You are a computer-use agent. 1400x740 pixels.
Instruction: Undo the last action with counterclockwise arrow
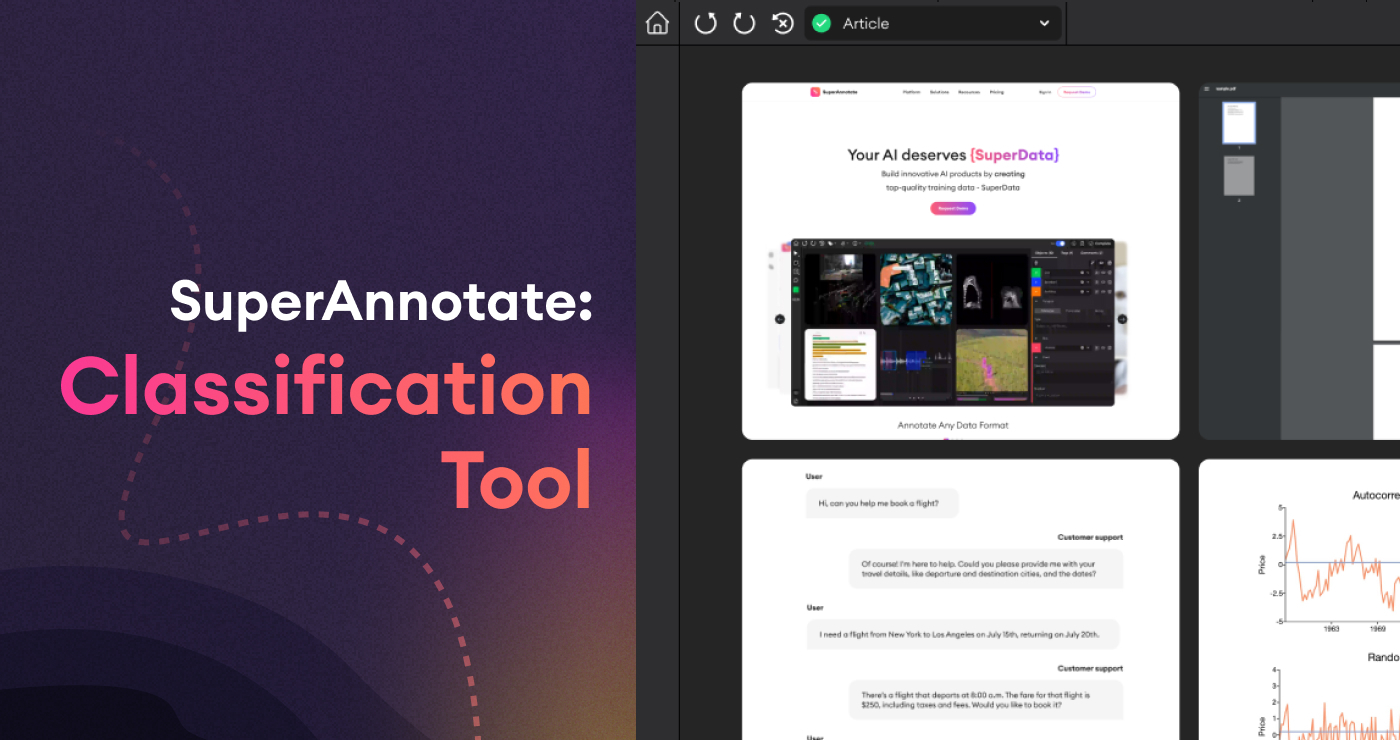[705, 23]
